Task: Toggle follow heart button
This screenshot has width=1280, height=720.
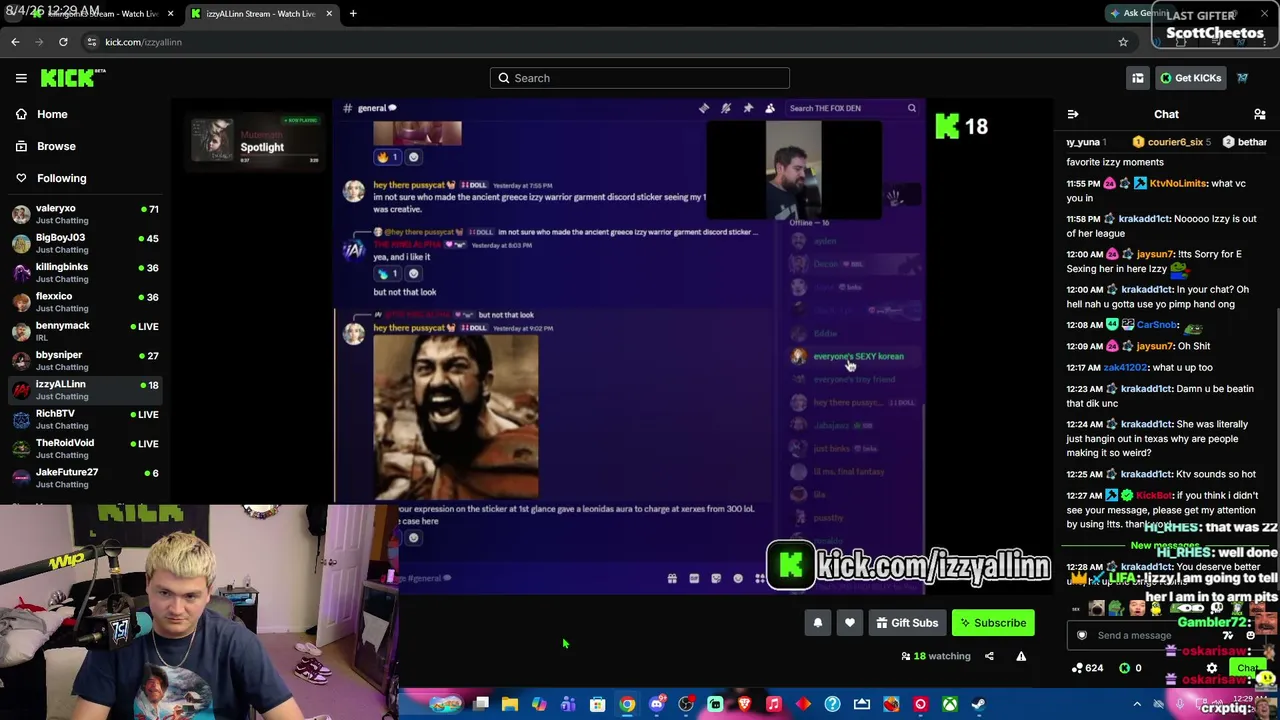Action: coord(850,623)
